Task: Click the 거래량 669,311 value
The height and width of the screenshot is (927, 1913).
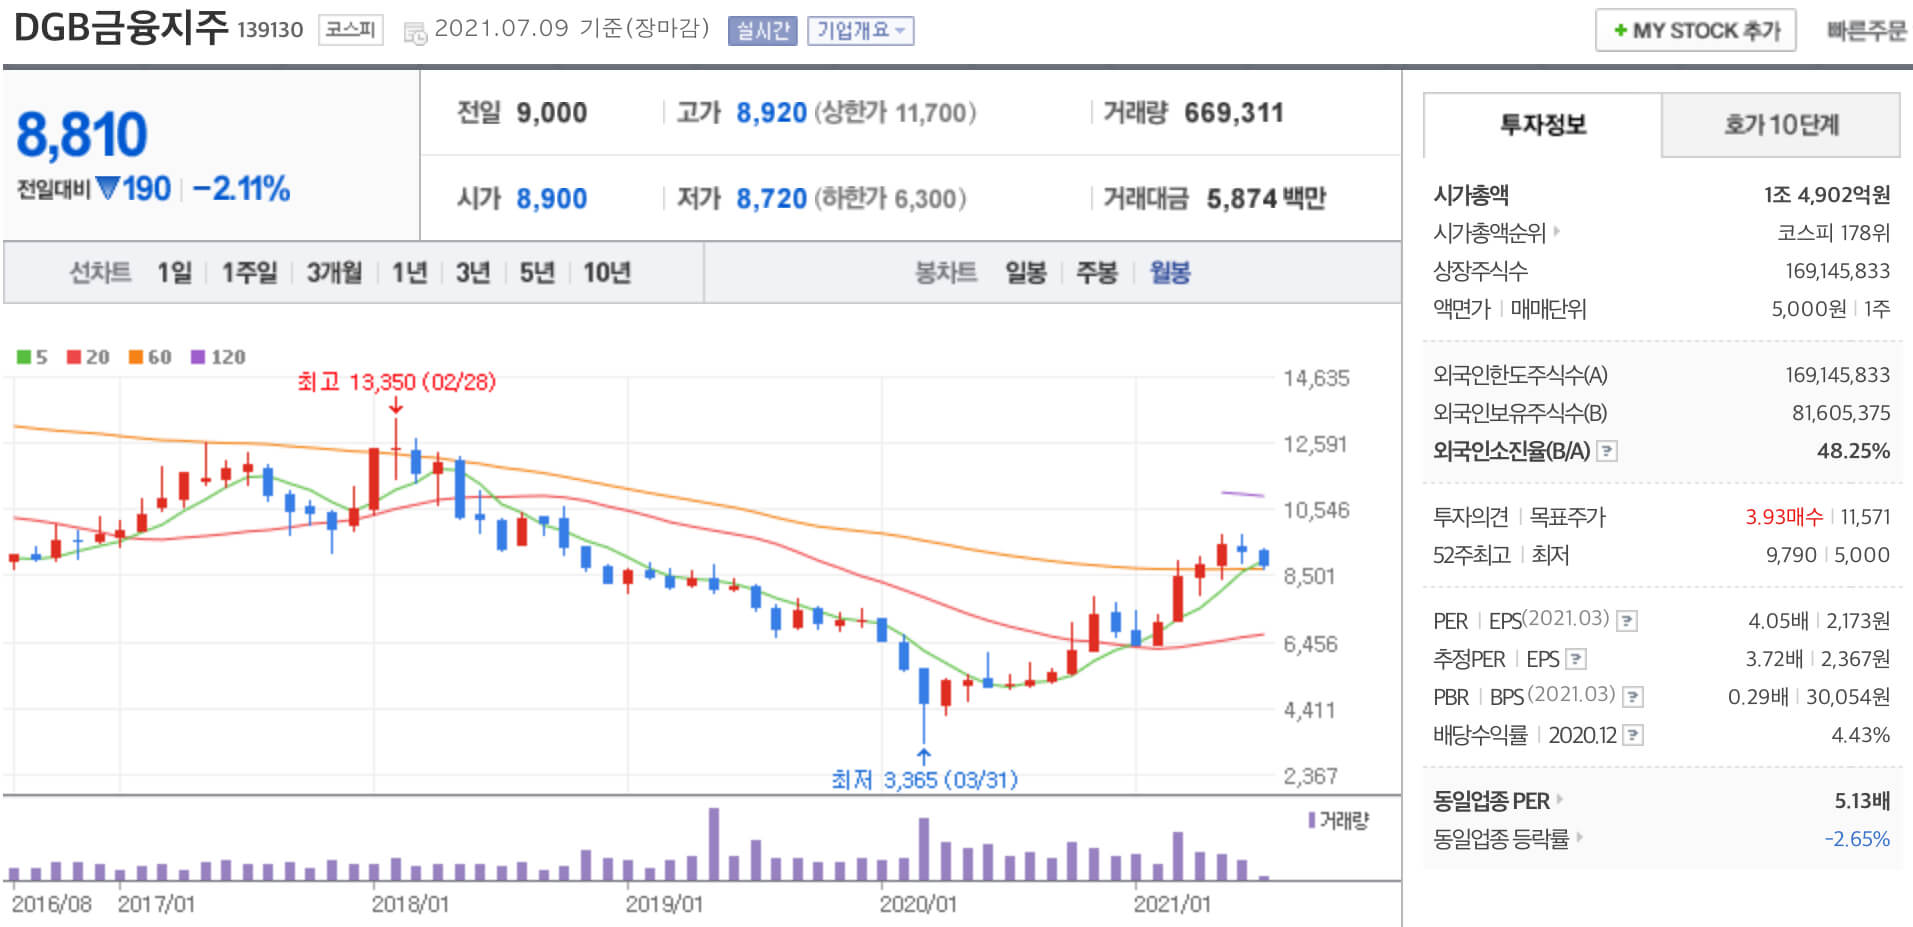Action: 1234,113
